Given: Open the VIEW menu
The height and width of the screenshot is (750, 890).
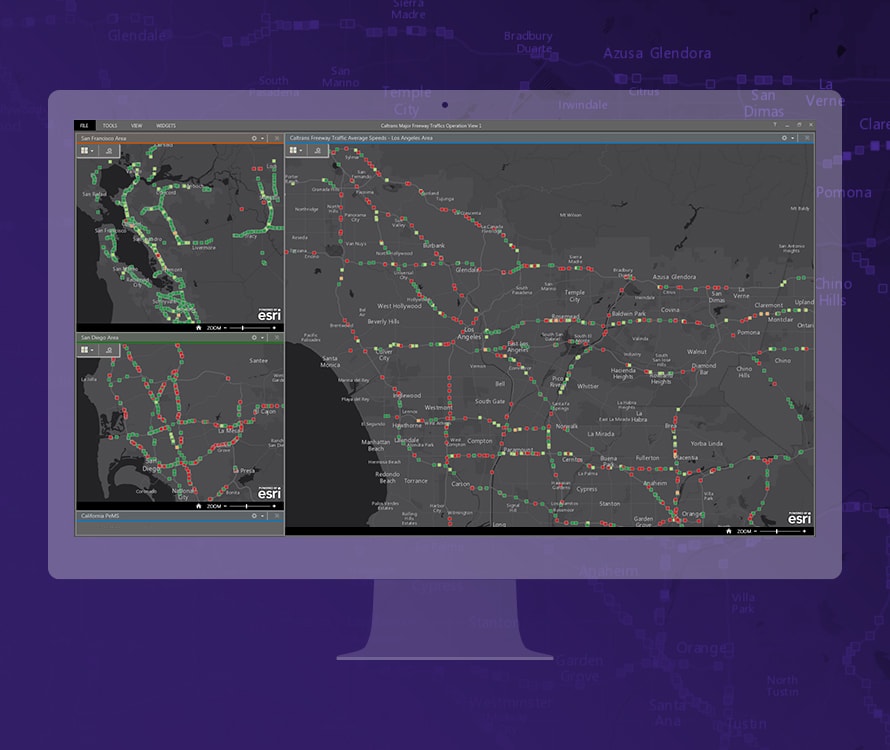Looking at the screenshot, I should coord(136,125).
